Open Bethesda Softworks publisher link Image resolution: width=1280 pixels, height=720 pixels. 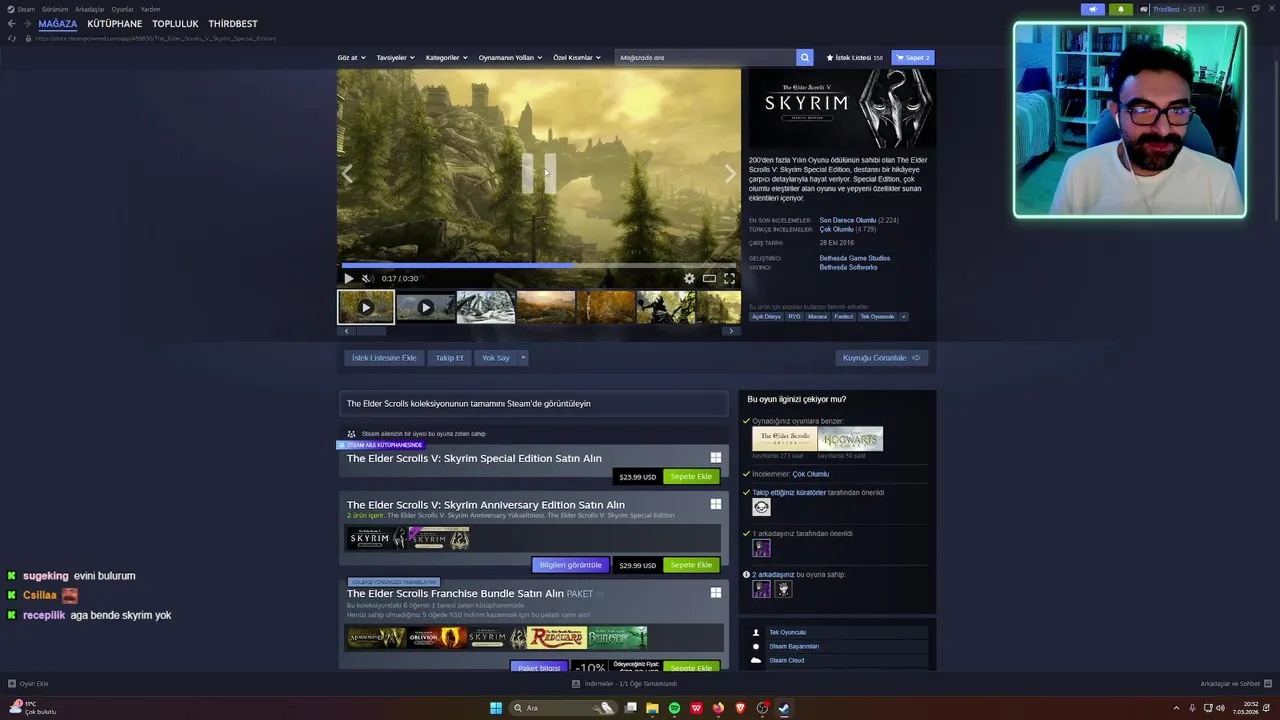(x=849, y=267)
